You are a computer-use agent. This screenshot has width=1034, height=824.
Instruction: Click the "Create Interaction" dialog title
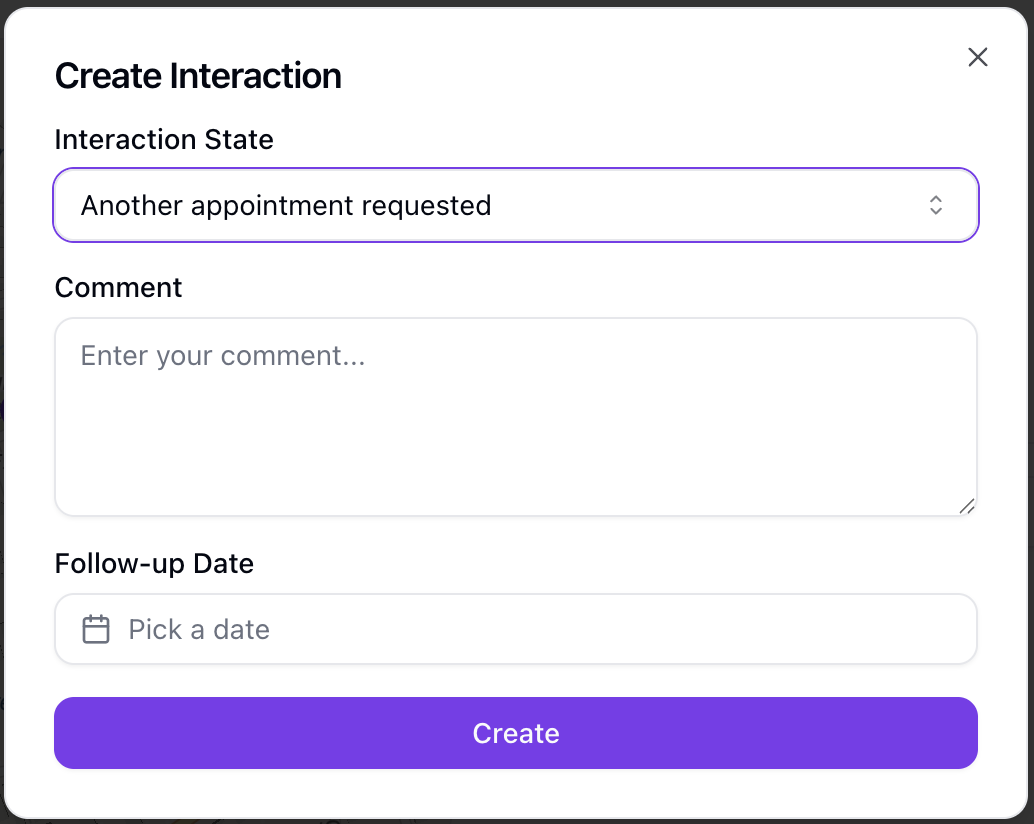198,76
